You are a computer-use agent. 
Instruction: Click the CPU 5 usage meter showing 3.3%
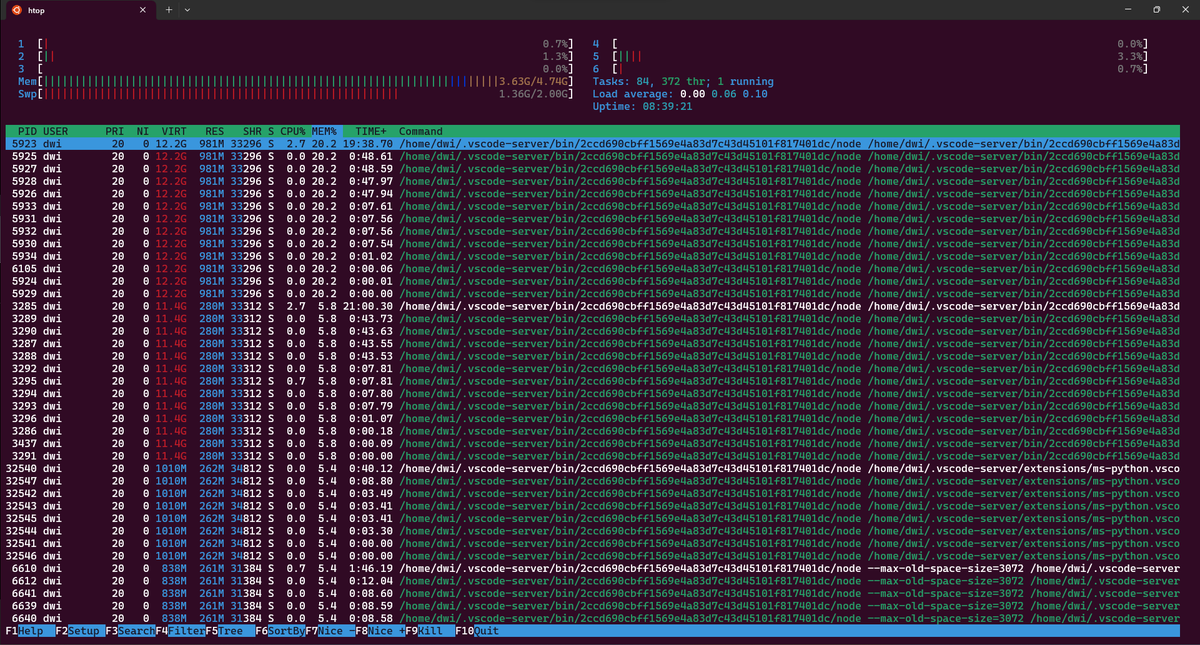(x=870, y=57)
